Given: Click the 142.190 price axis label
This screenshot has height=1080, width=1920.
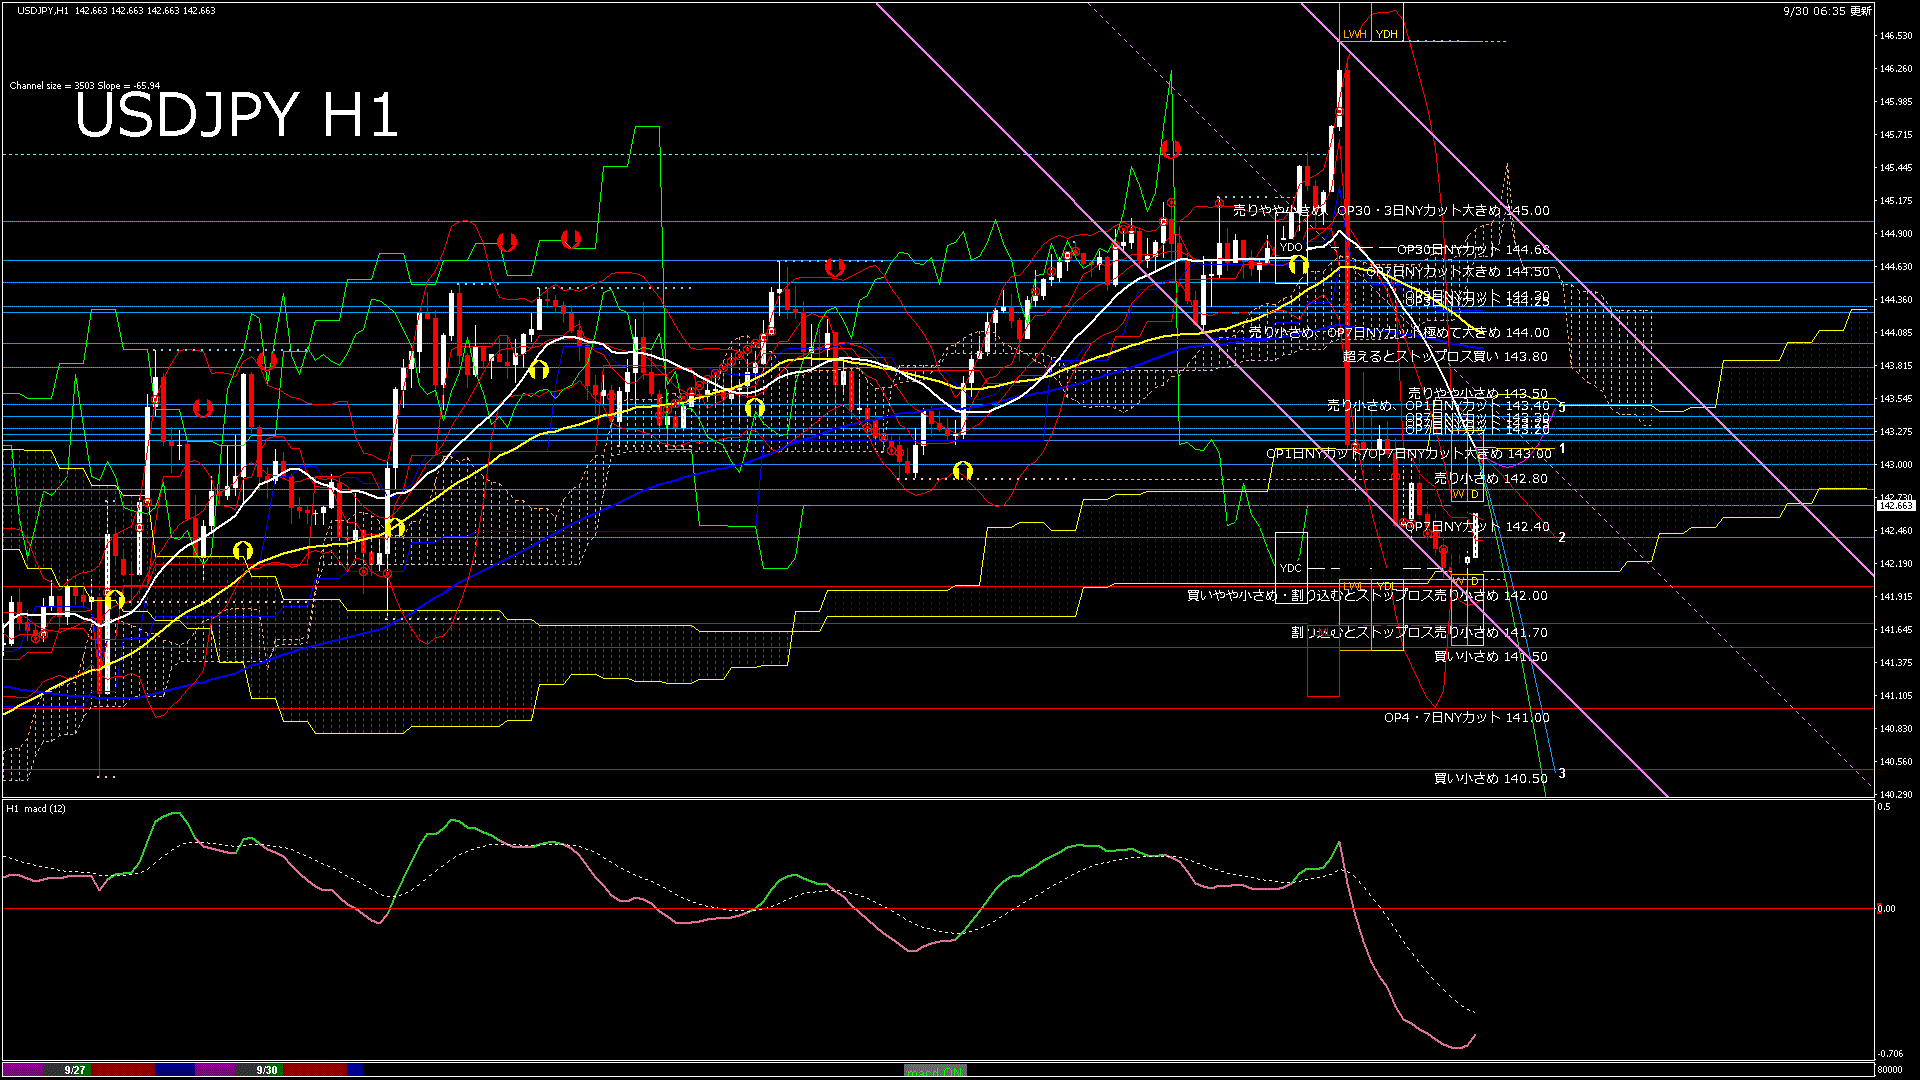Looking at the screenshot, I should pos(1896,564).
